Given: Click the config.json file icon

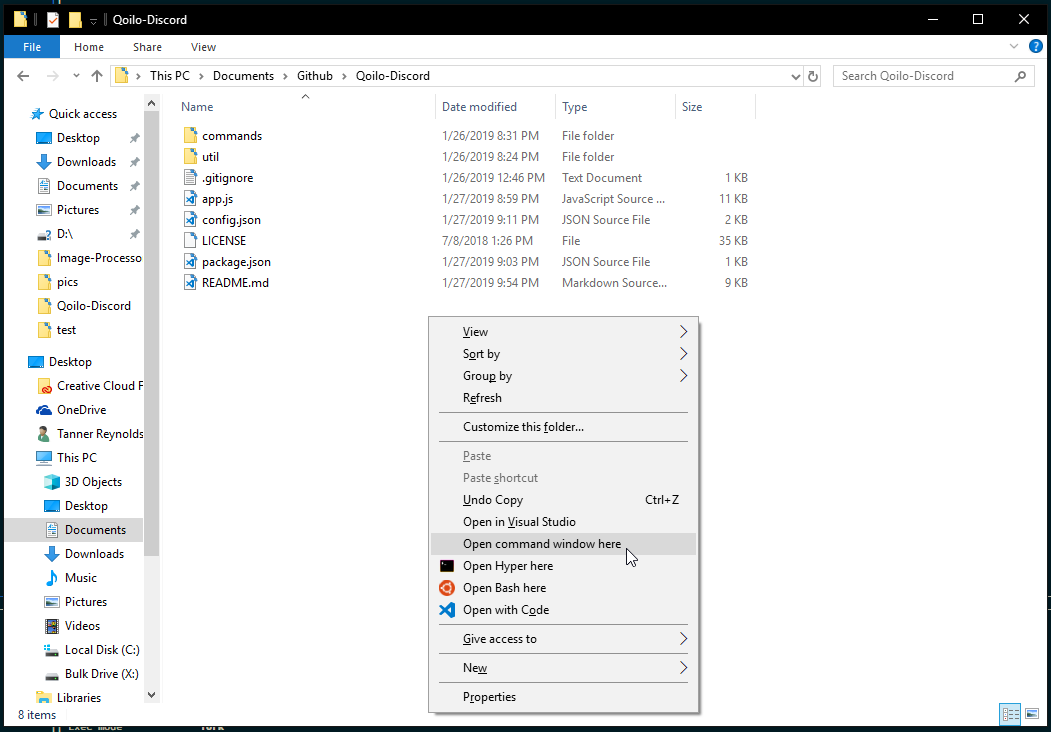Looking at the screenshot, I should coord(191,220).
